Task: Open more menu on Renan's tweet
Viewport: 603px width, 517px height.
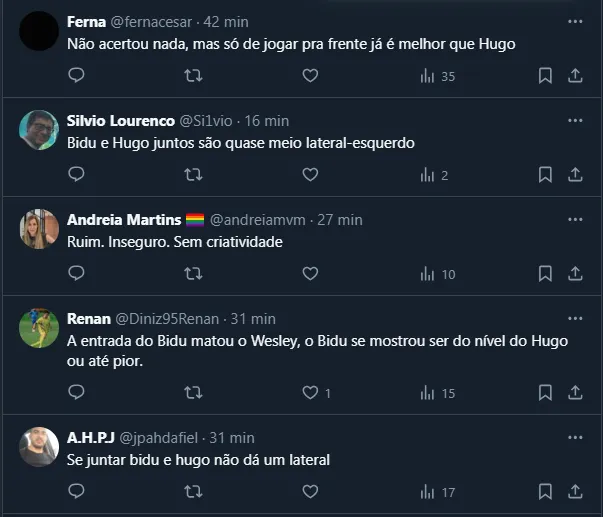Action: pos(575,318)
